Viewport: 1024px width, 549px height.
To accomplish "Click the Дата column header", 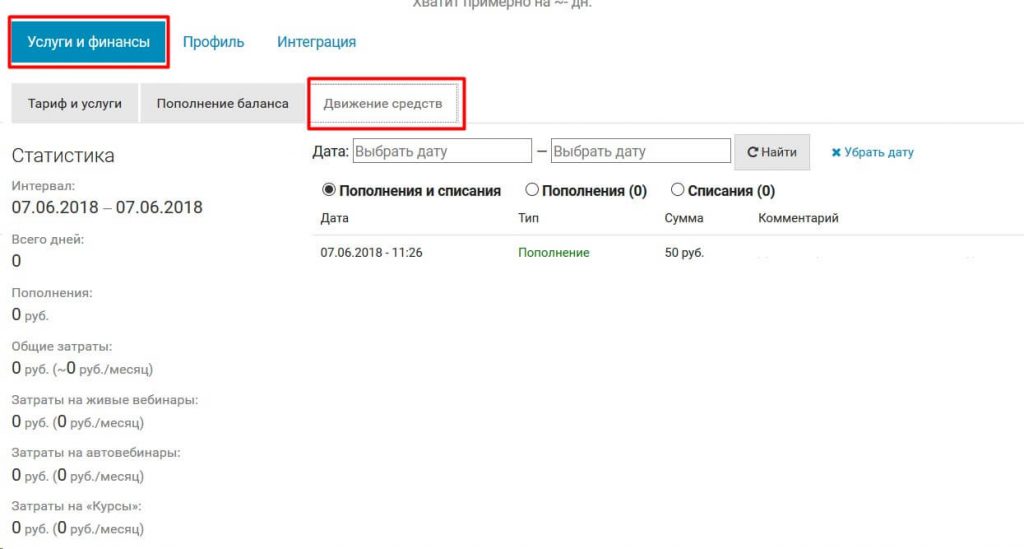I will (334, 218).
